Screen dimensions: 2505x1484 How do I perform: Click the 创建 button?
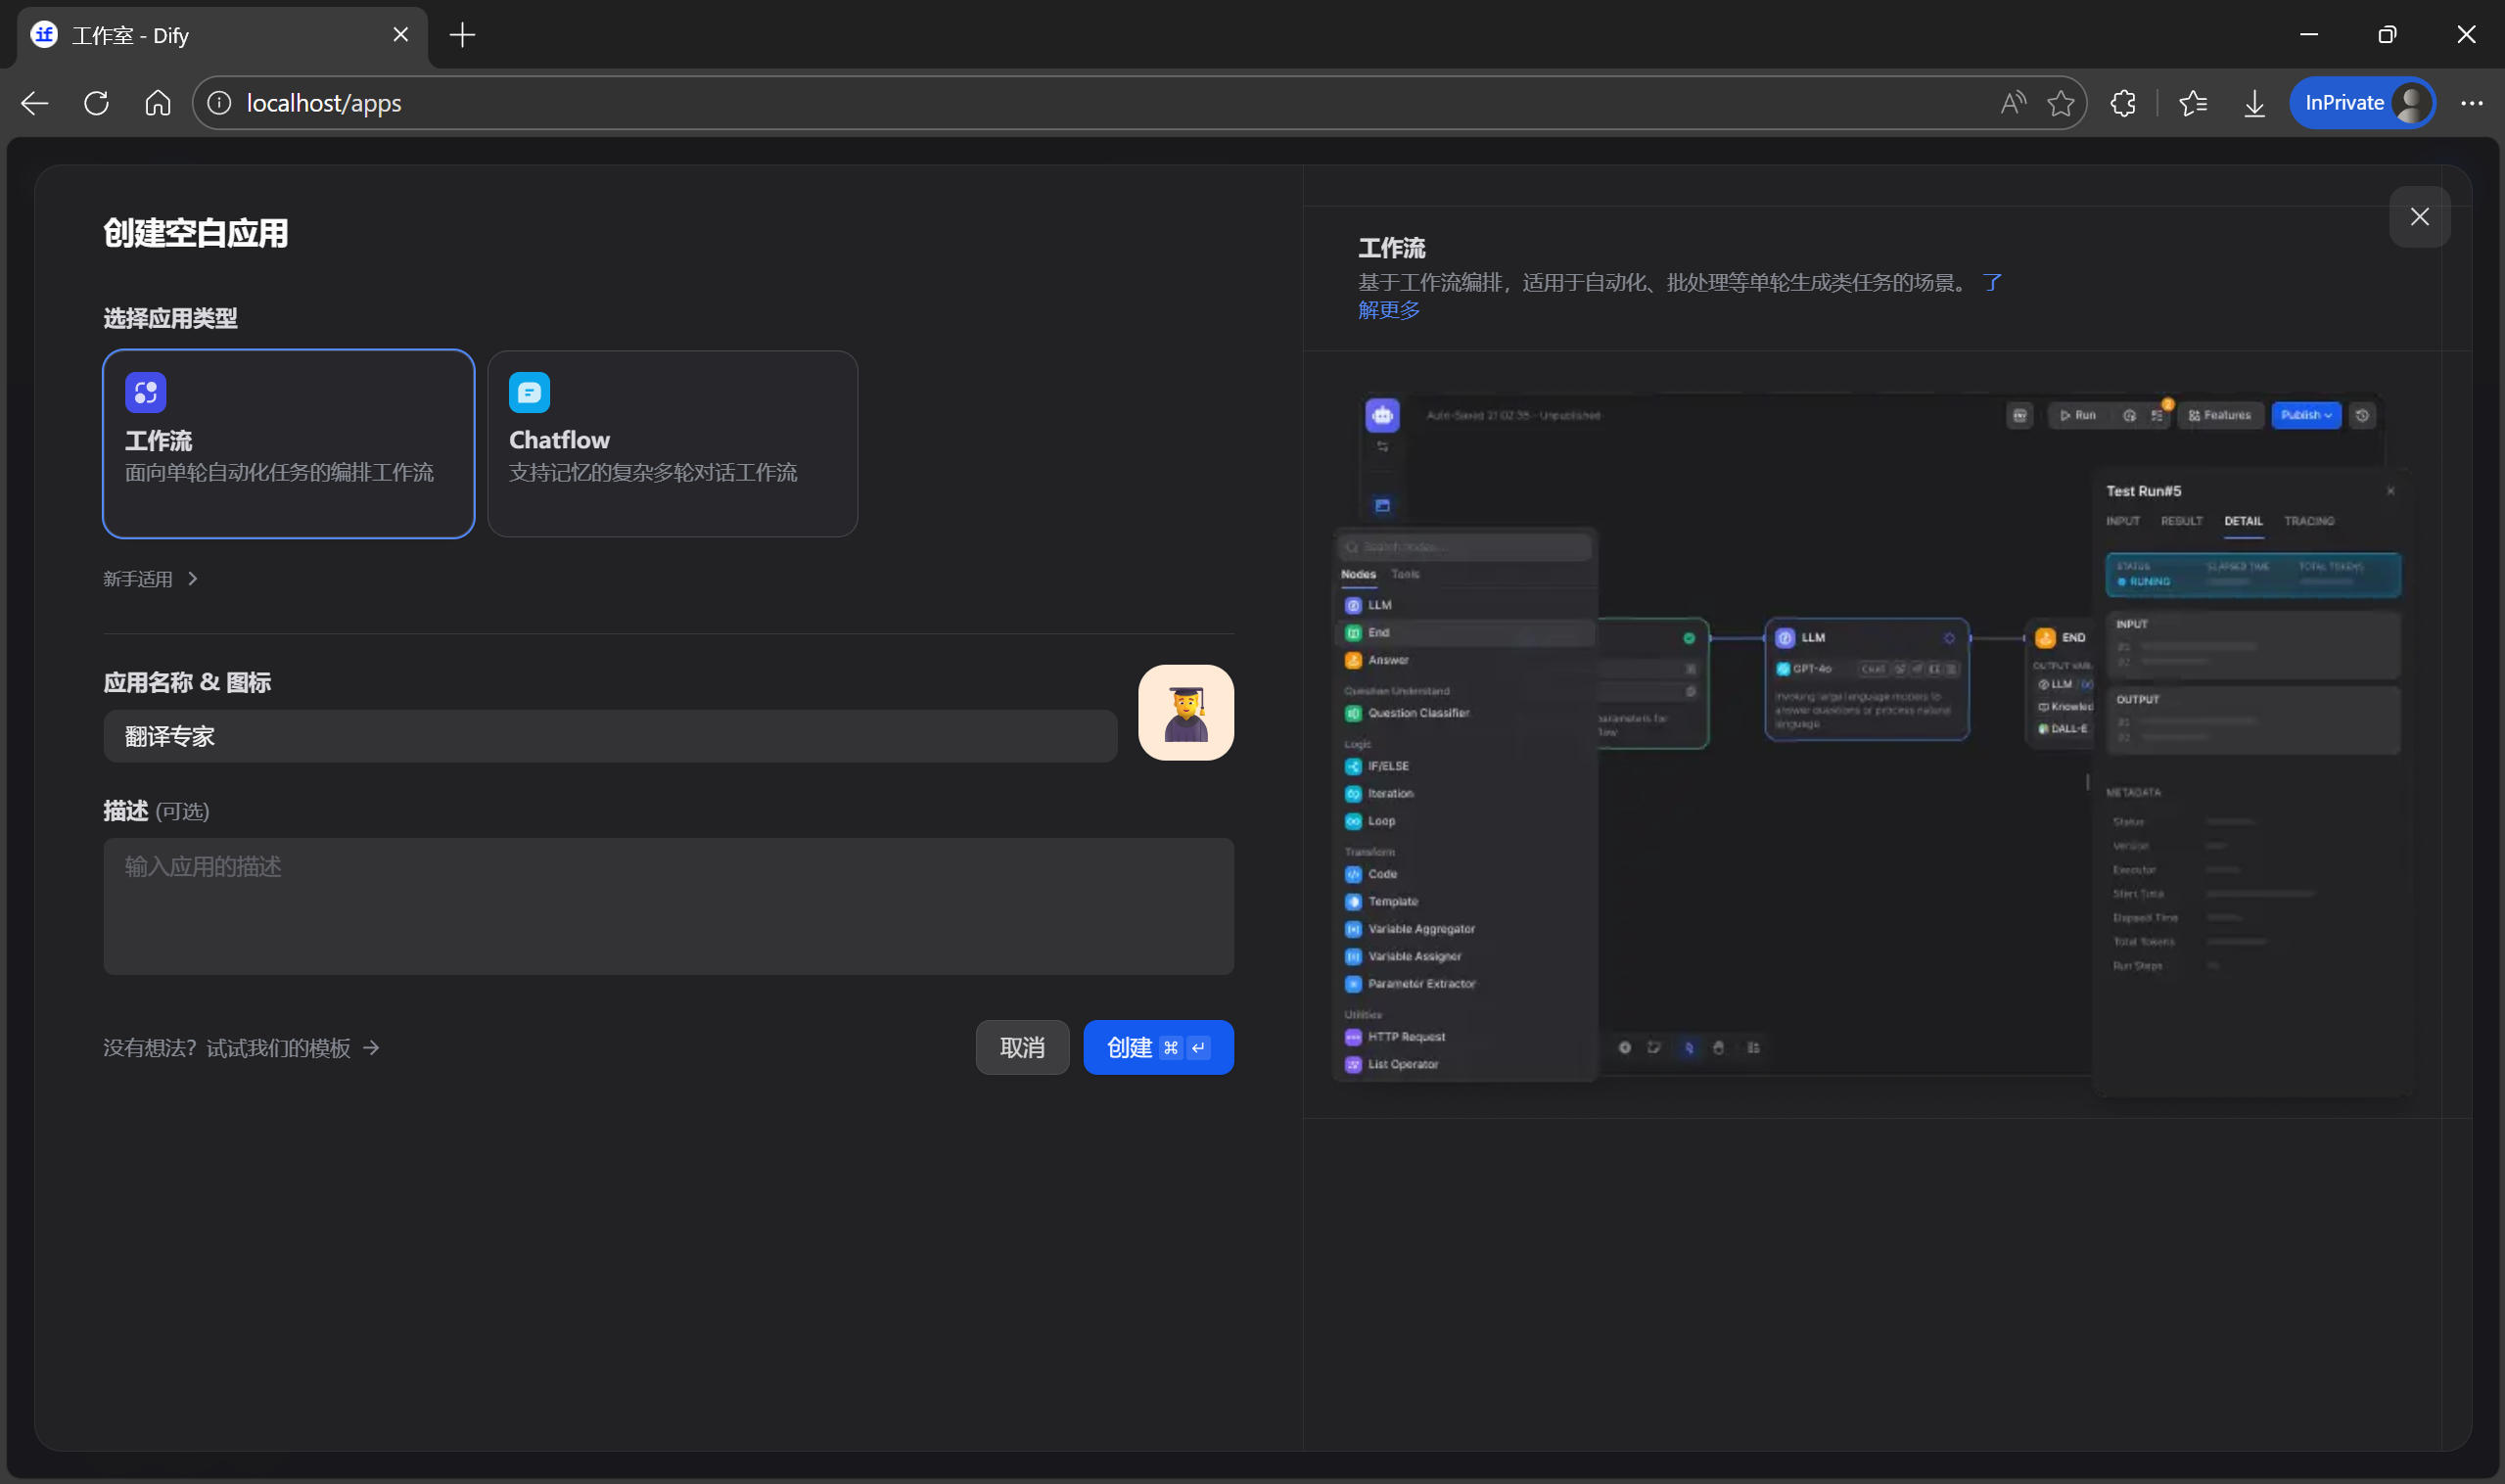[x=1157, y=1047]
